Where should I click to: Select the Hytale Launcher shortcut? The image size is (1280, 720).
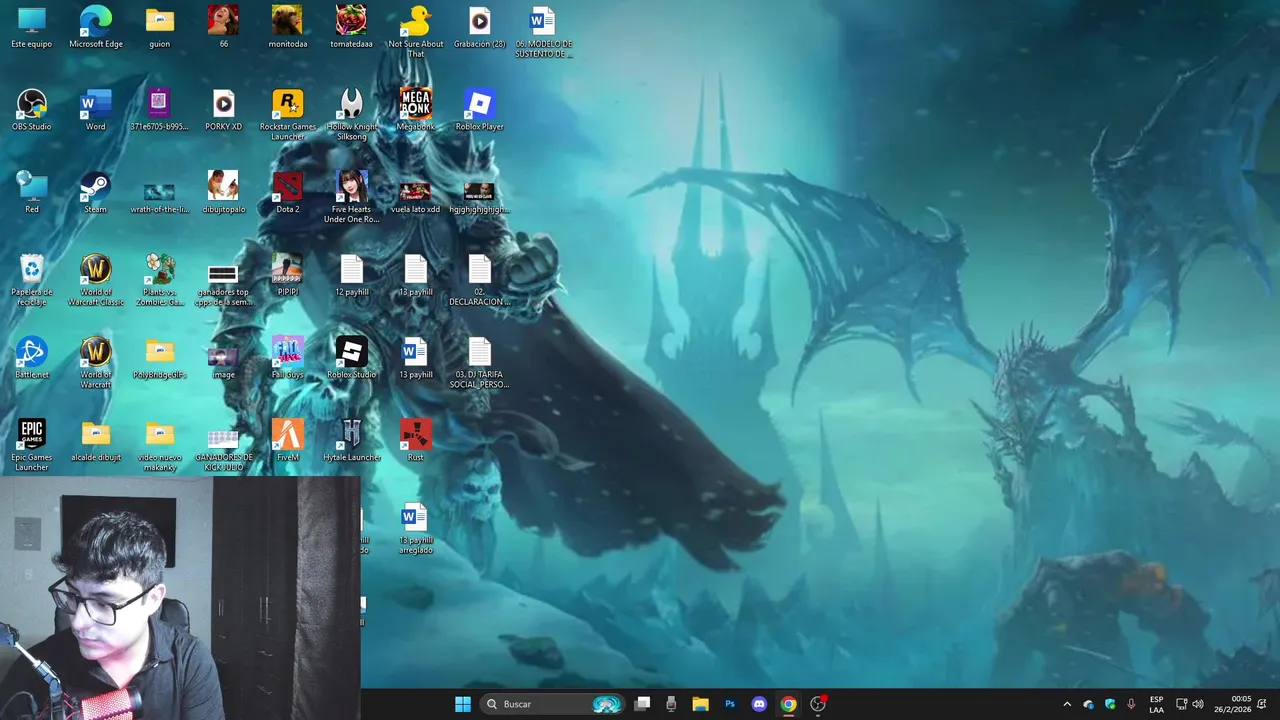pos(351,441)
